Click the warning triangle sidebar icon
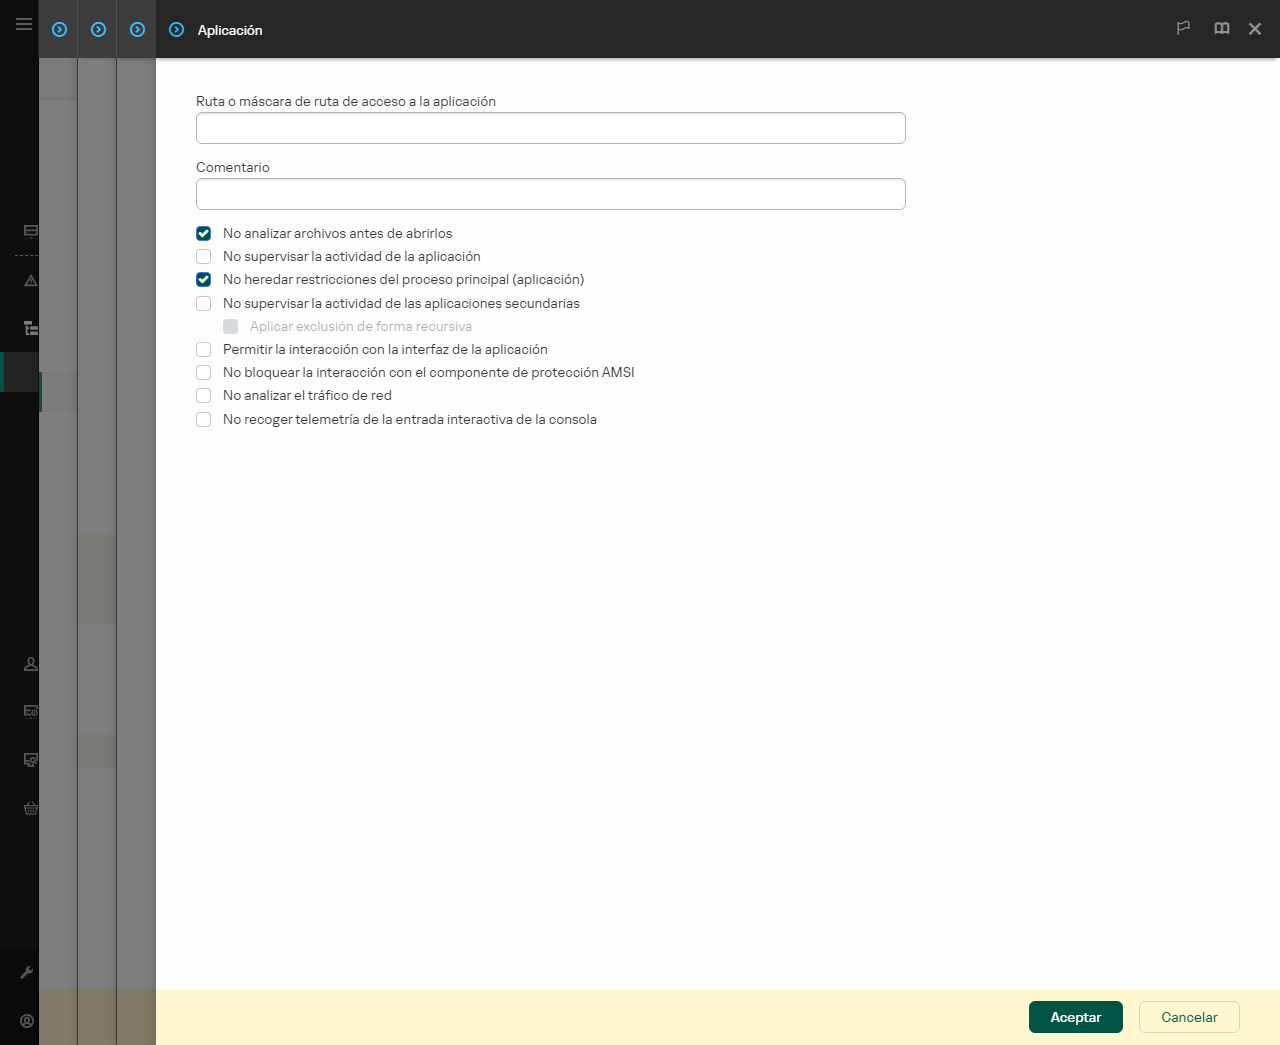 30,281
